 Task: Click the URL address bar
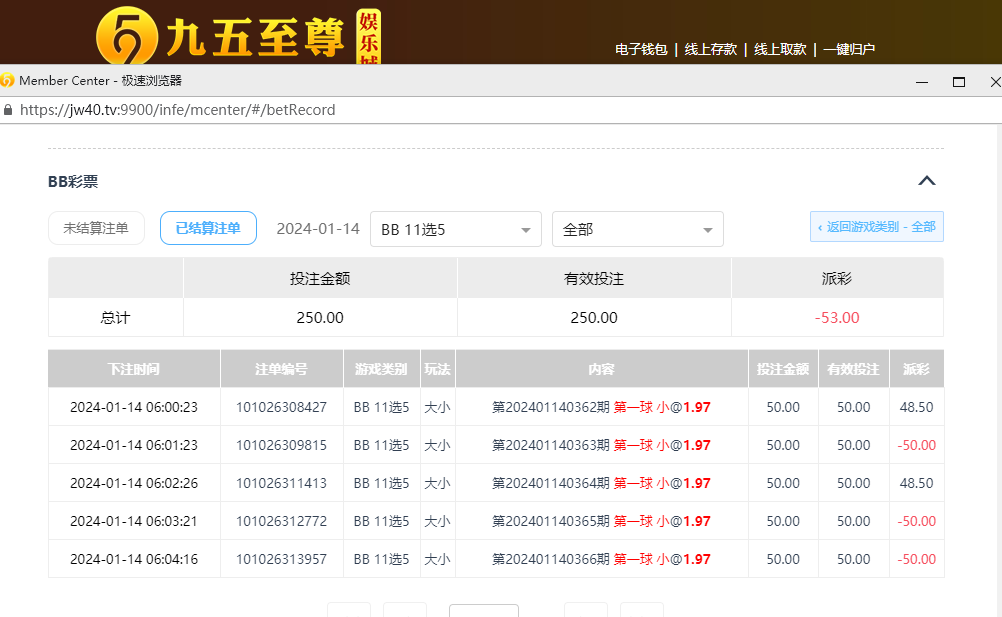400,110
